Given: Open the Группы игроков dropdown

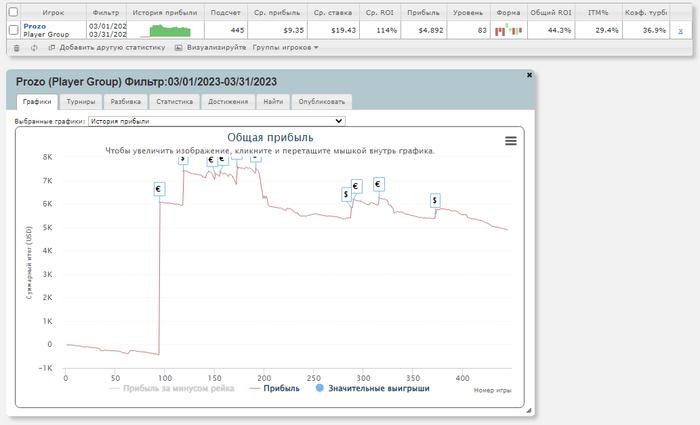Looking at the screenshot, I should [285, 47].
